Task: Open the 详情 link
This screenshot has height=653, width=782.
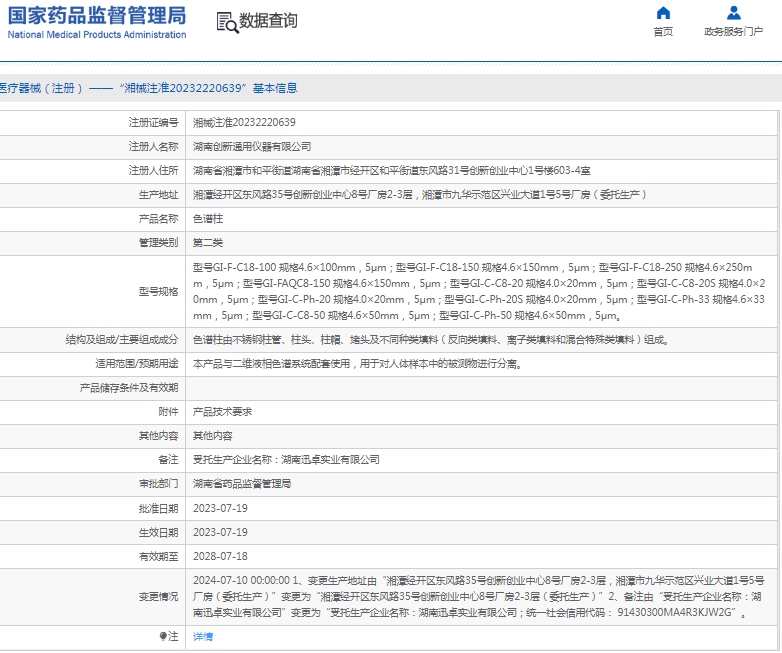Action: click(203, 637)
